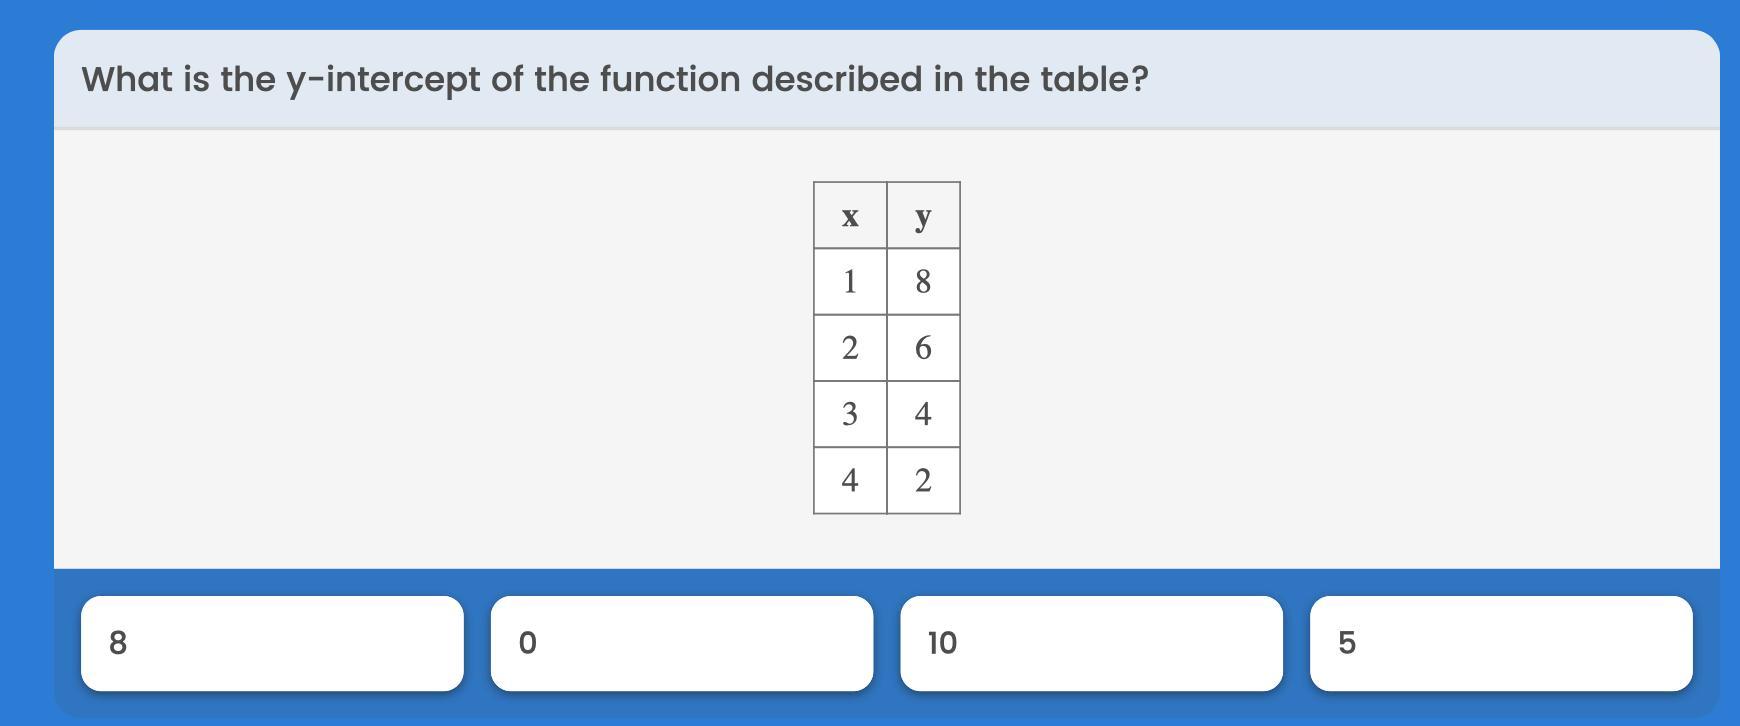Click table cell with x value 2
This screenshot has width=1740, height=726.
coord(850,348)
